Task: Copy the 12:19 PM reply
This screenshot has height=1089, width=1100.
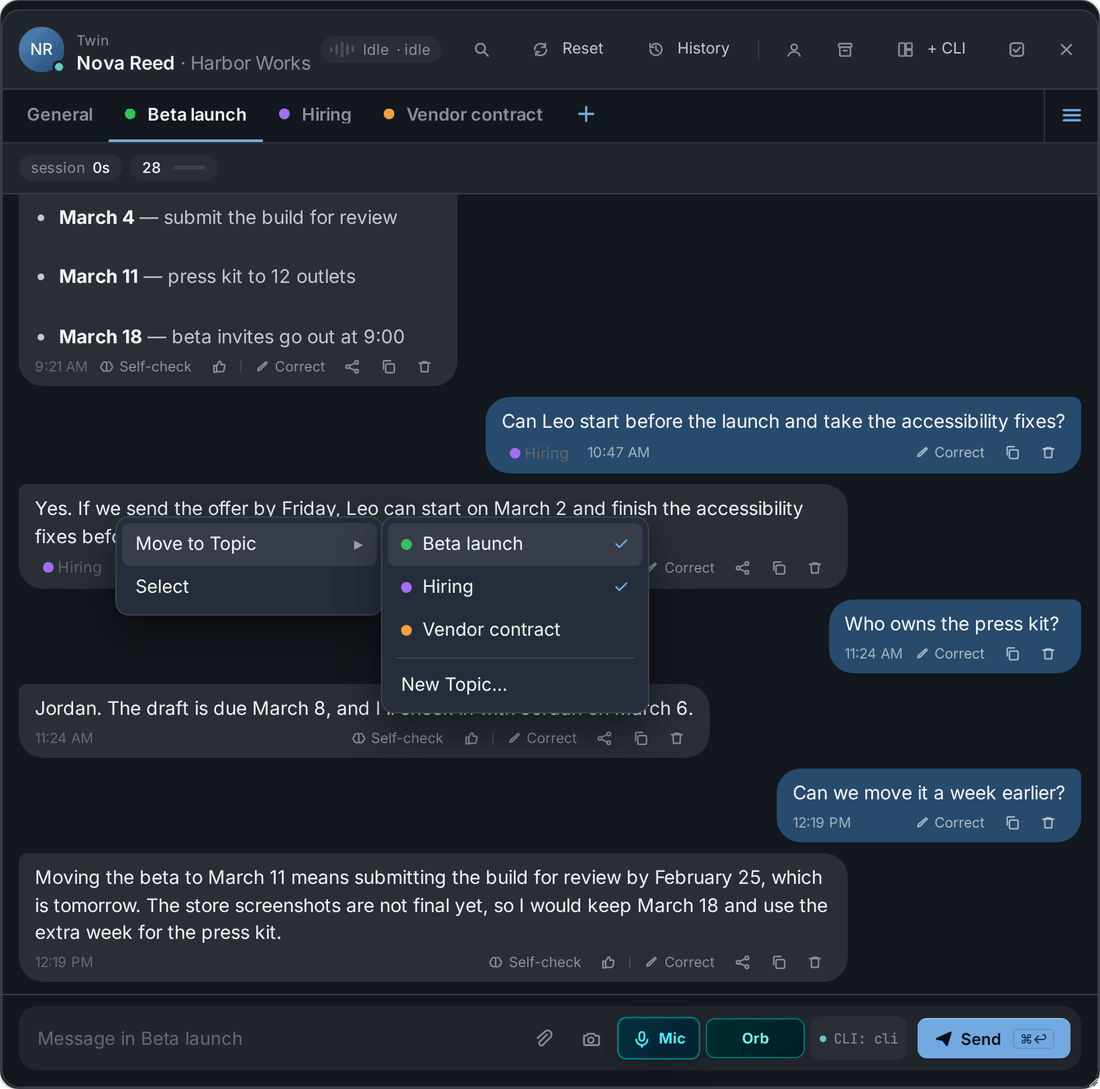Action: 779,963
